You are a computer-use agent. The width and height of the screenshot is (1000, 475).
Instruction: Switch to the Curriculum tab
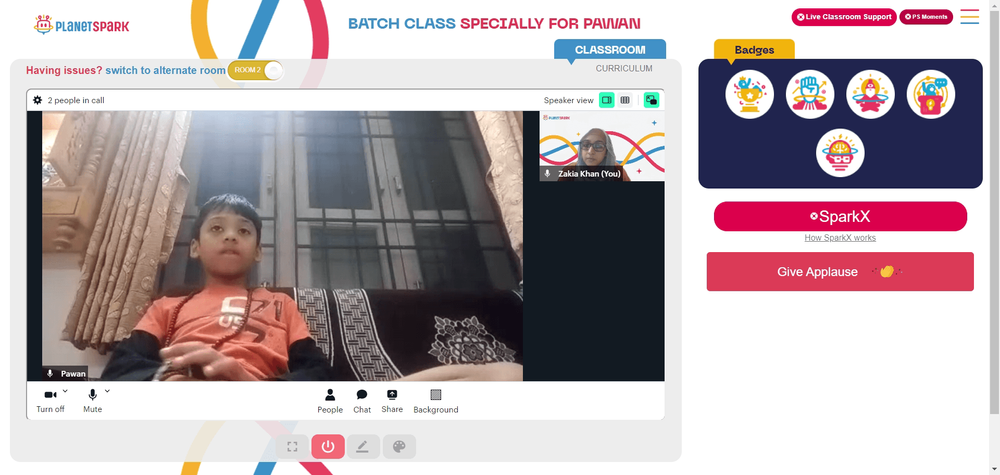pos(624,68)
